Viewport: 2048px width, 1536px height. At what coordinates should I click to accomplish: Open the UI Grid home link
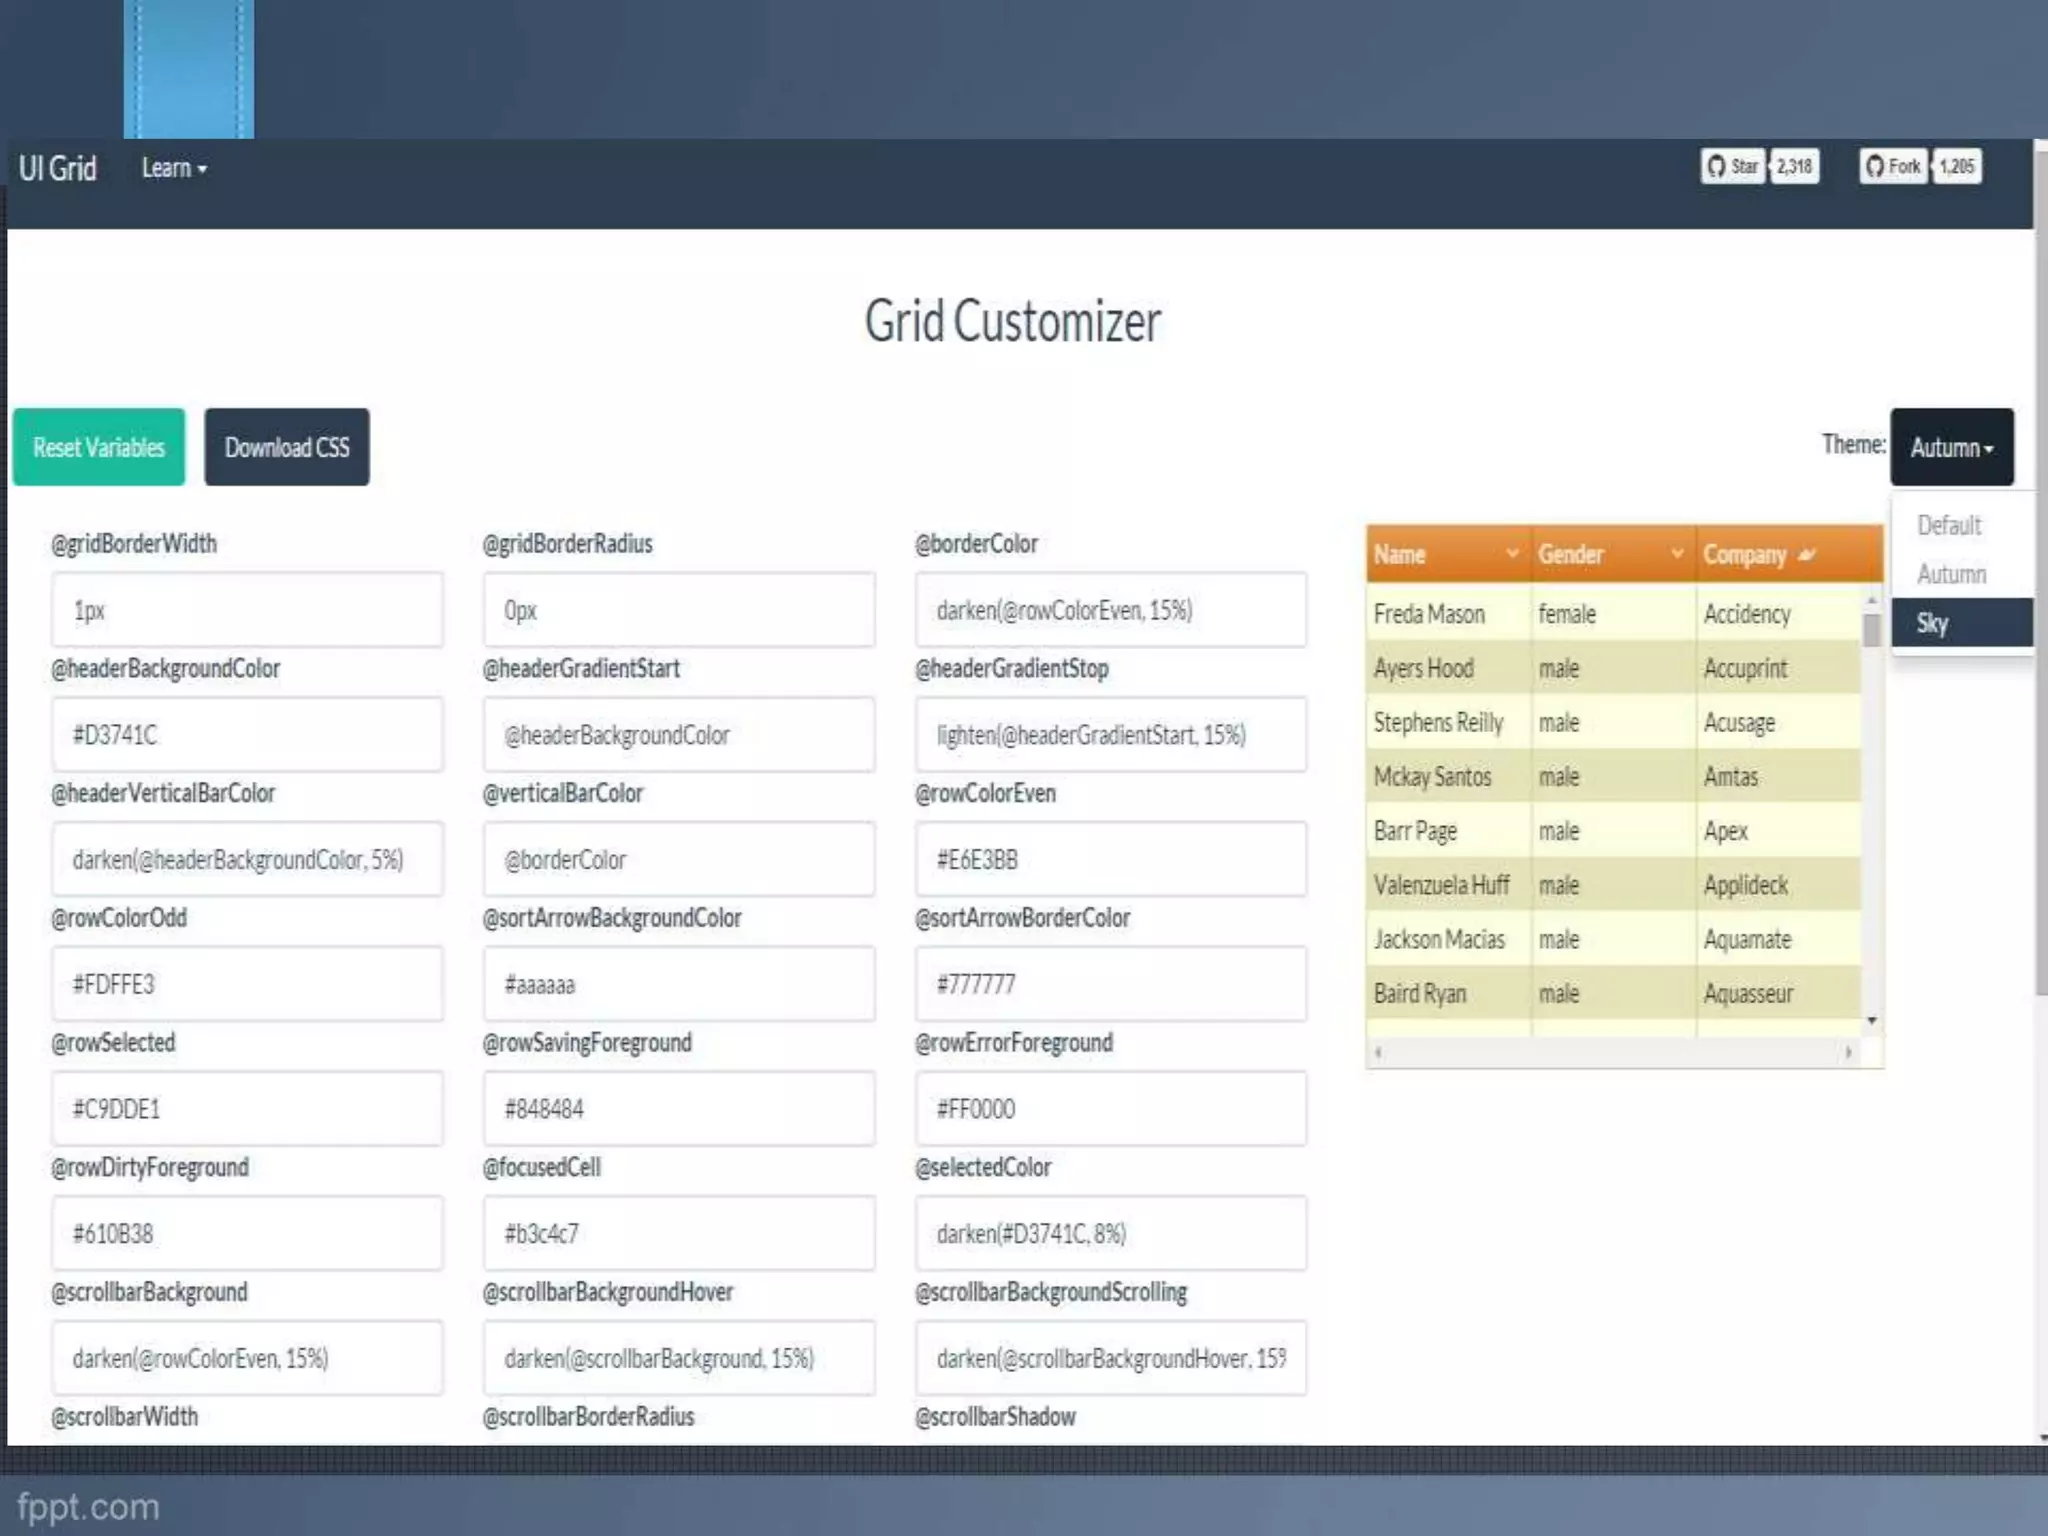(58, 168)
